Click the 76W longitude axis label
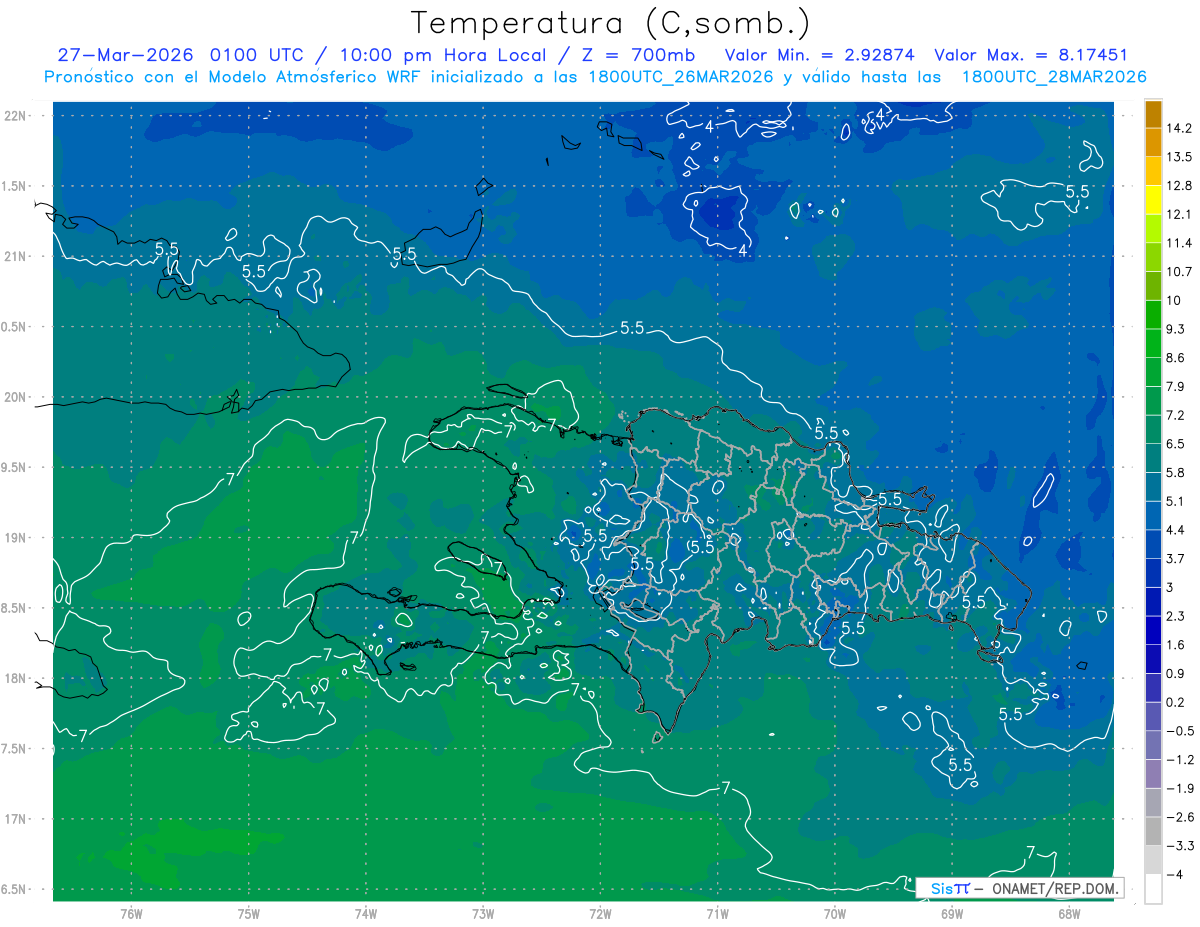The width and height of the screenshot is (1200, 927). [131, 914]
